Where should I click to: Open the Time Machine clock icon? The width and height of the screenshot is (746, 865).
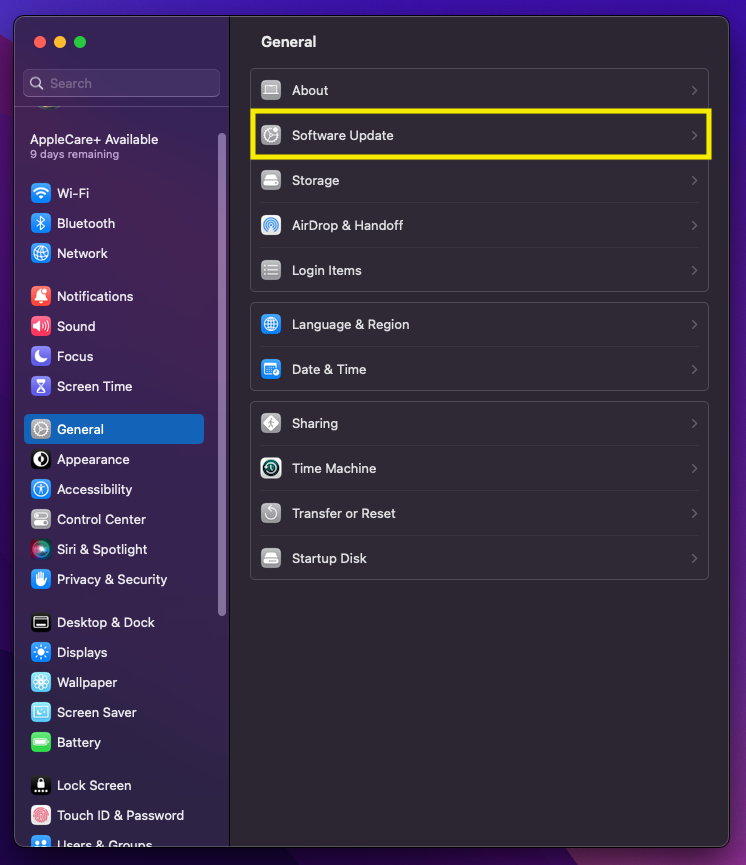(271, 468)
